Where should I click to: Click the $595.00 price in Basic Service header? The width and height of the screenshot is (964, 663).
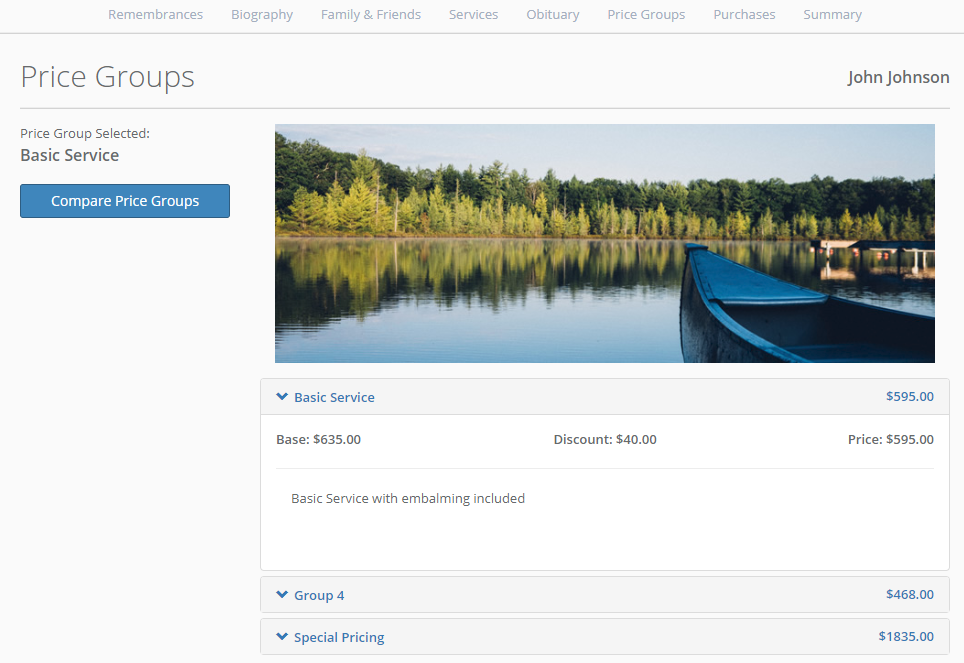click(909, 397)
